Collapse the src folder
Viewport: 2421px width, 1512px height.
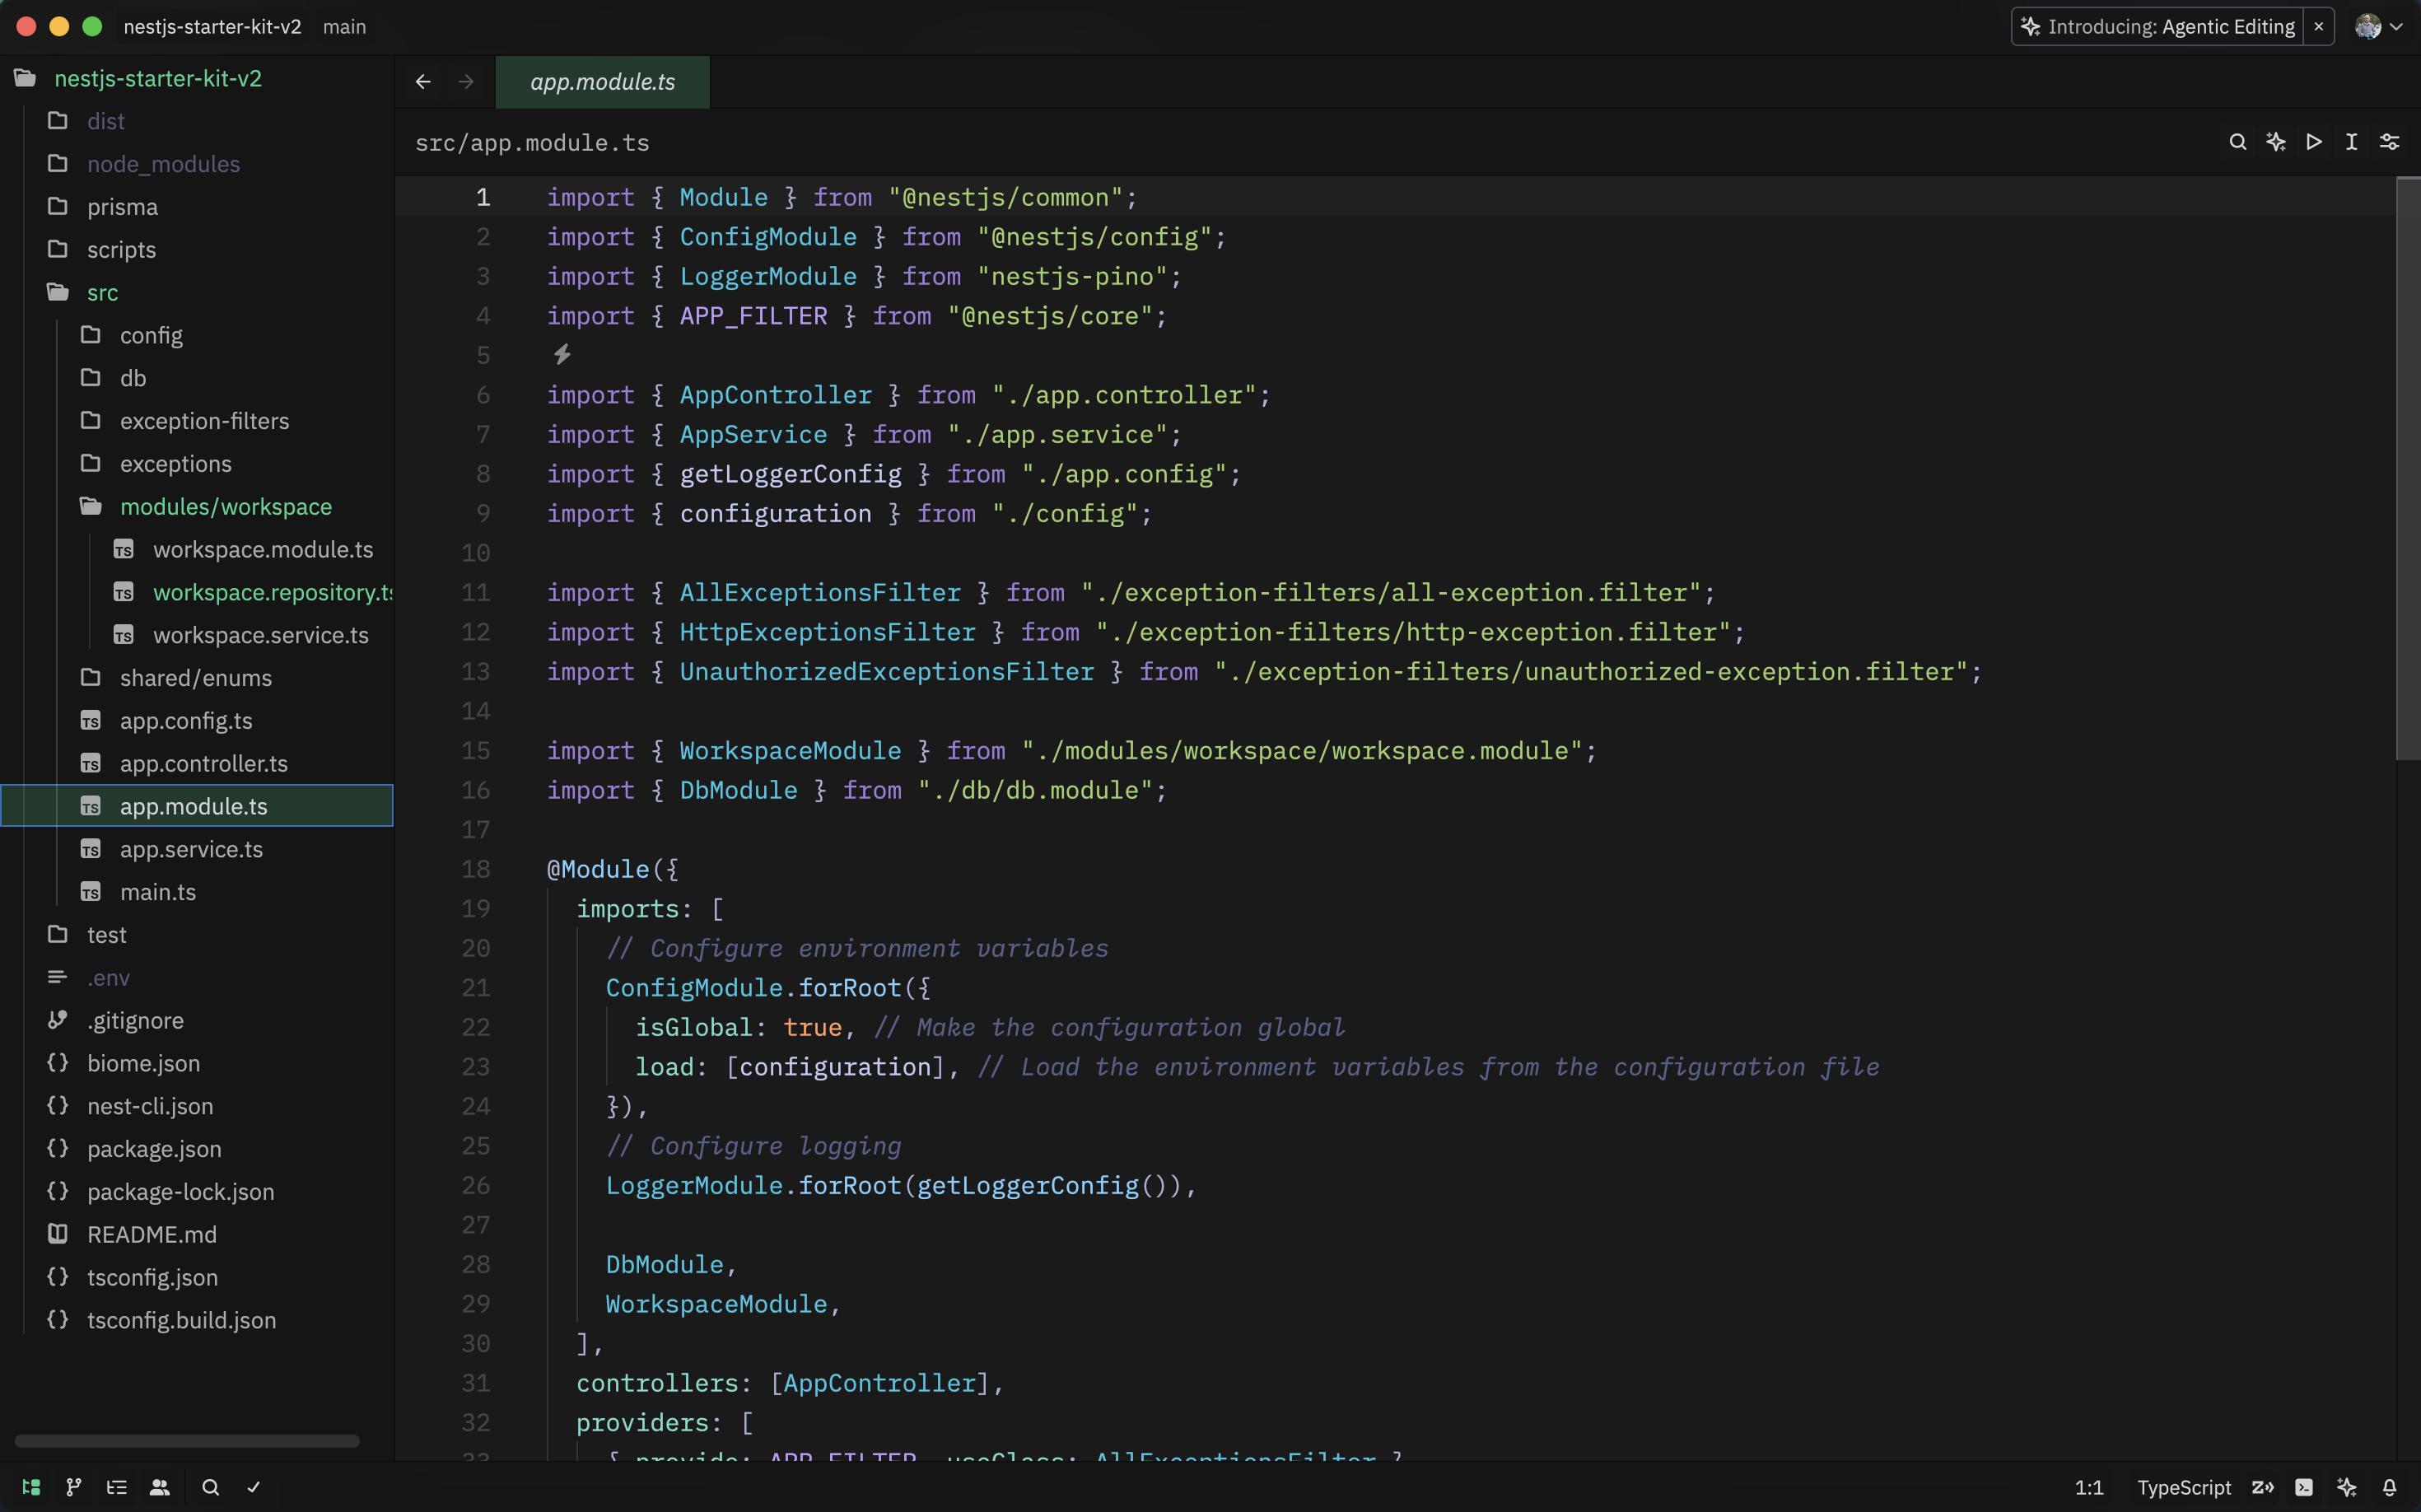[101, 292]
